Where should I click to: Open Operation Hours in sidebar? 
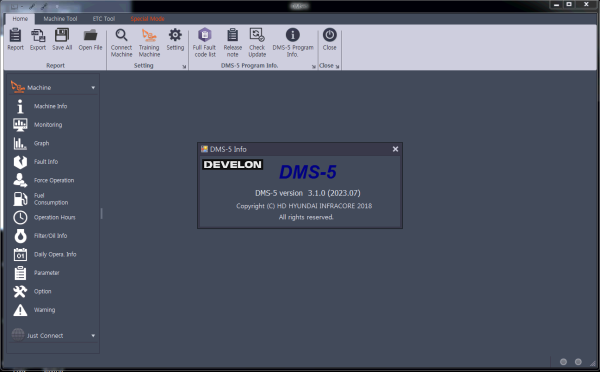pyautogui.click(x=54, y=217)
